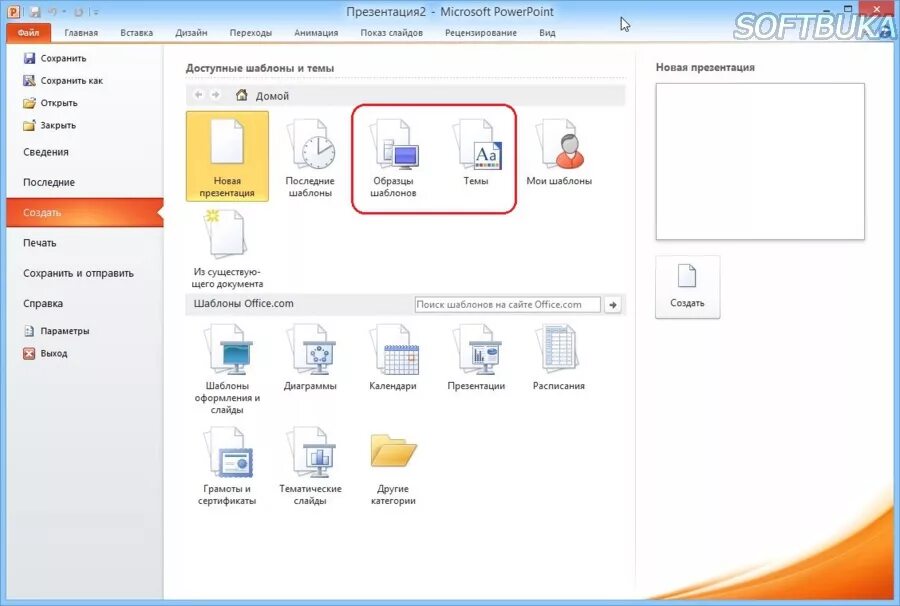The height and width of the screenshot is (606, 900).
Task: Open Диаграммы templates folder
Action: (x=310, y=357)
